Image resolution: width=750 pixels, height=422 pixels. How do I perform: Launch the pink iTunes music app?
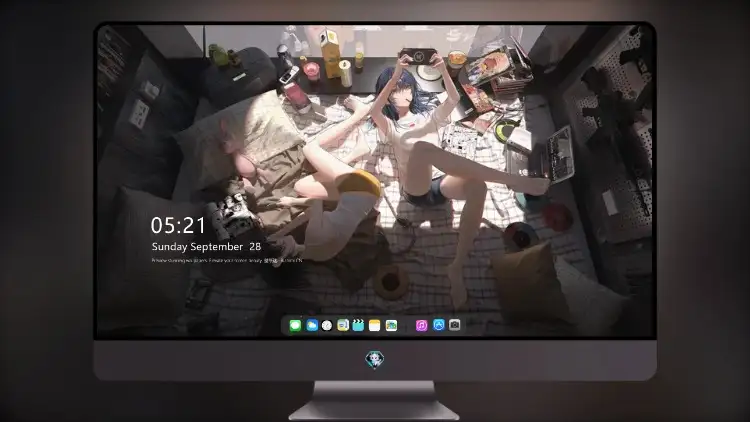(421, 326)
